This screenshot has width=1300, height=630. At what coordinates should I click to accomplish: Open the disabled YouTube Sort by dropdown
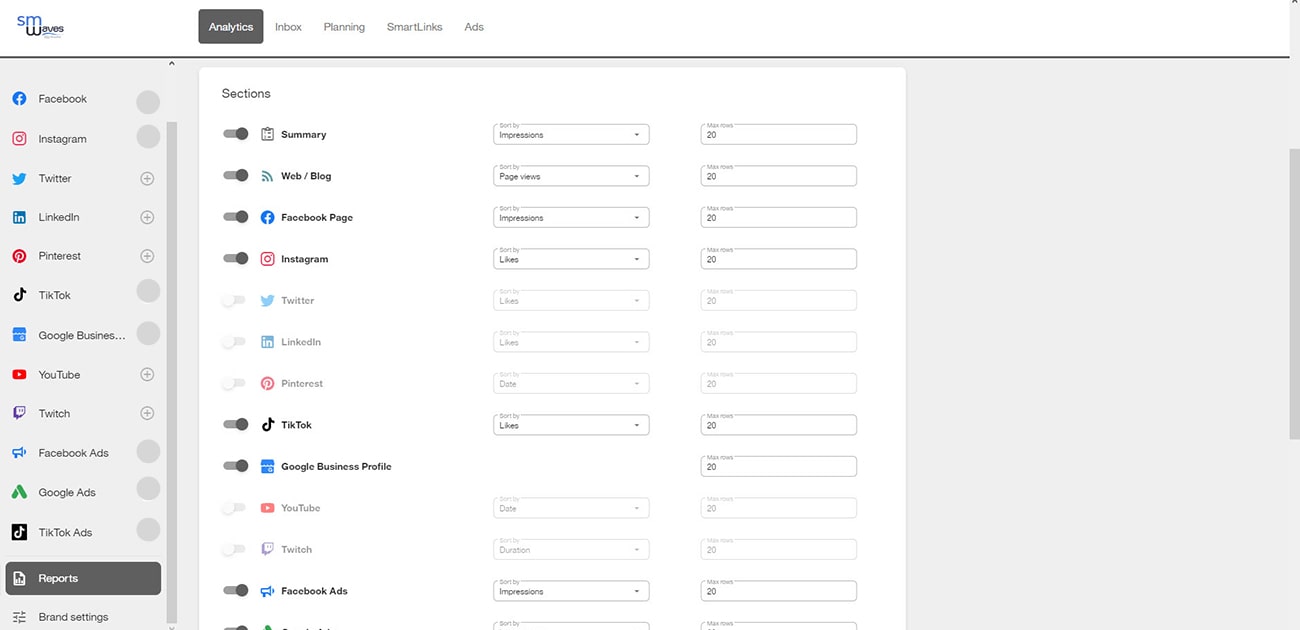(x=571, y=508)
